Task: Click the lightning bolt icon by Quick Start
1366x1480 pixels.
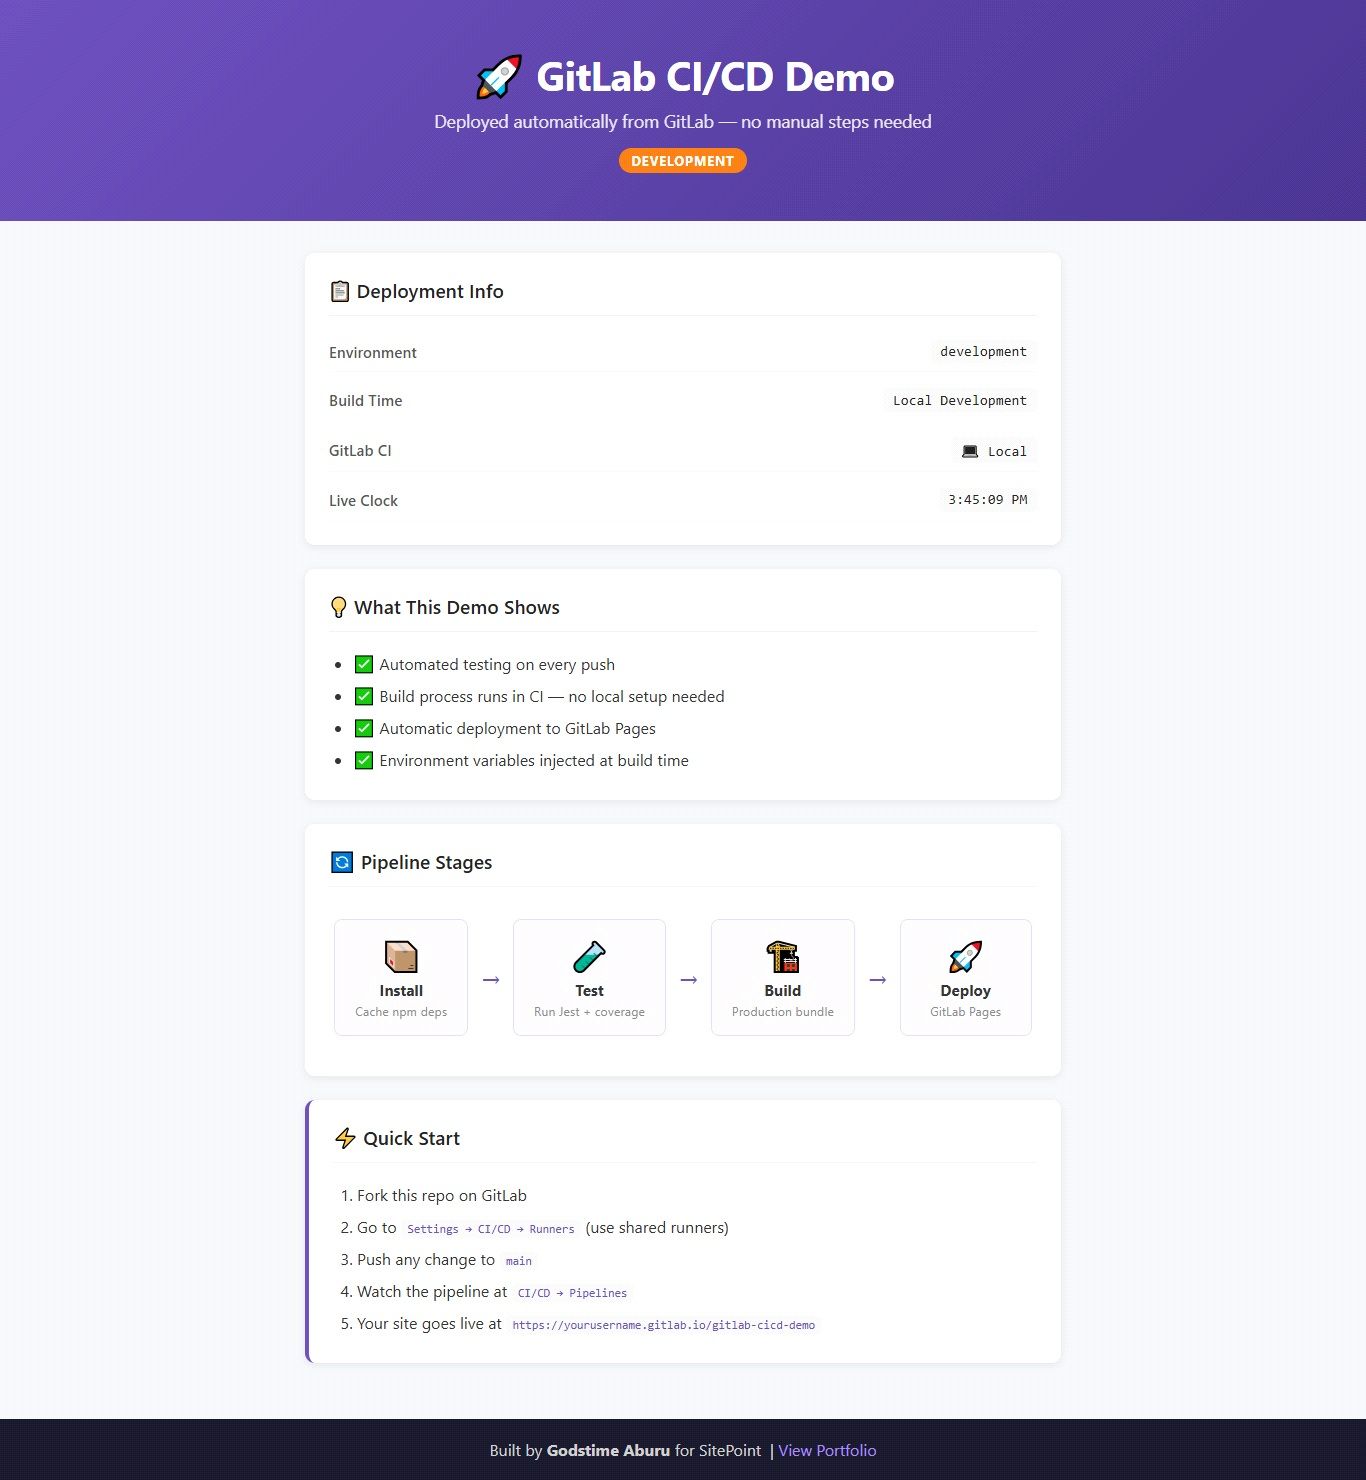Action: click(345, 1138)
